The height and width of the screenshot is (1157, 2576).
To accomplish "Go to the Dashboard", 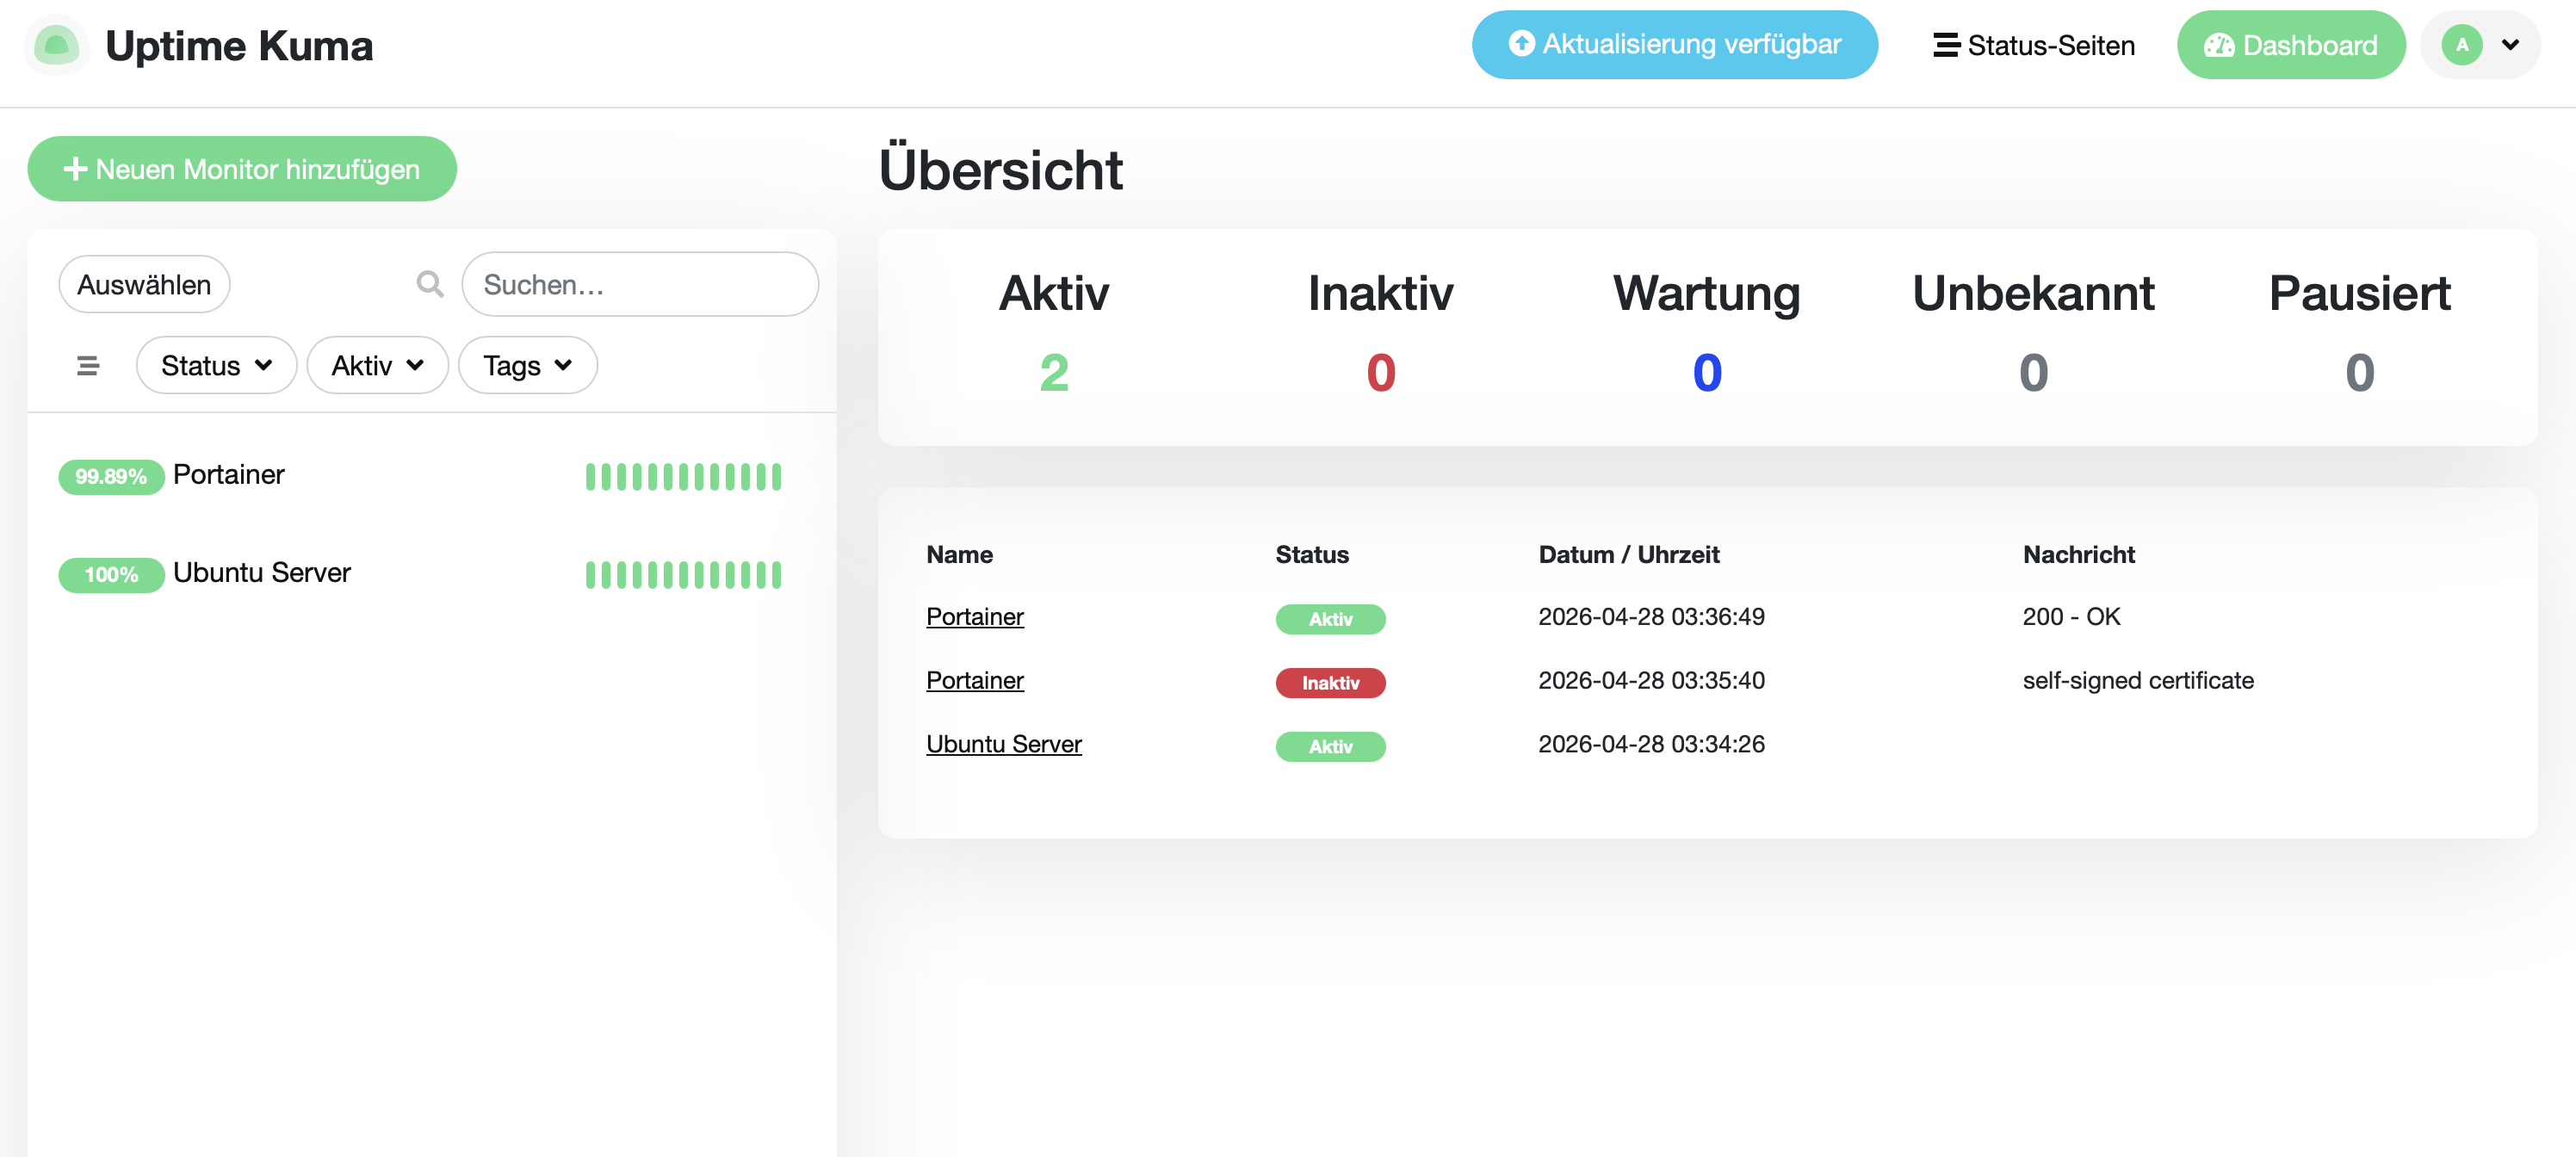I will point(2290,45).
